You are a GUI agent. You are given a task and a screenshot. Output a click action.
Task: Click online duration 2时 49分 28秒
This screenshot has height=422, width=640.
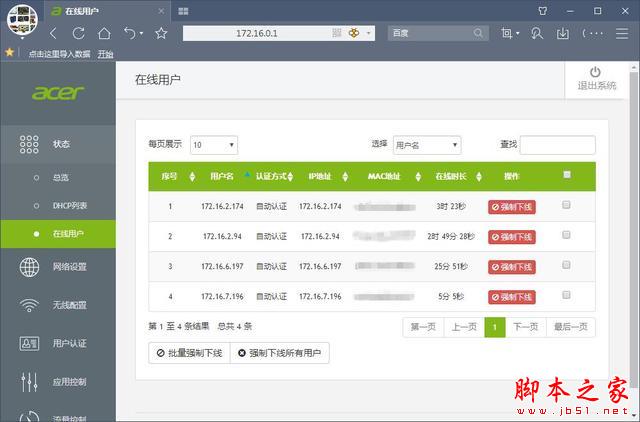[451, 237]
